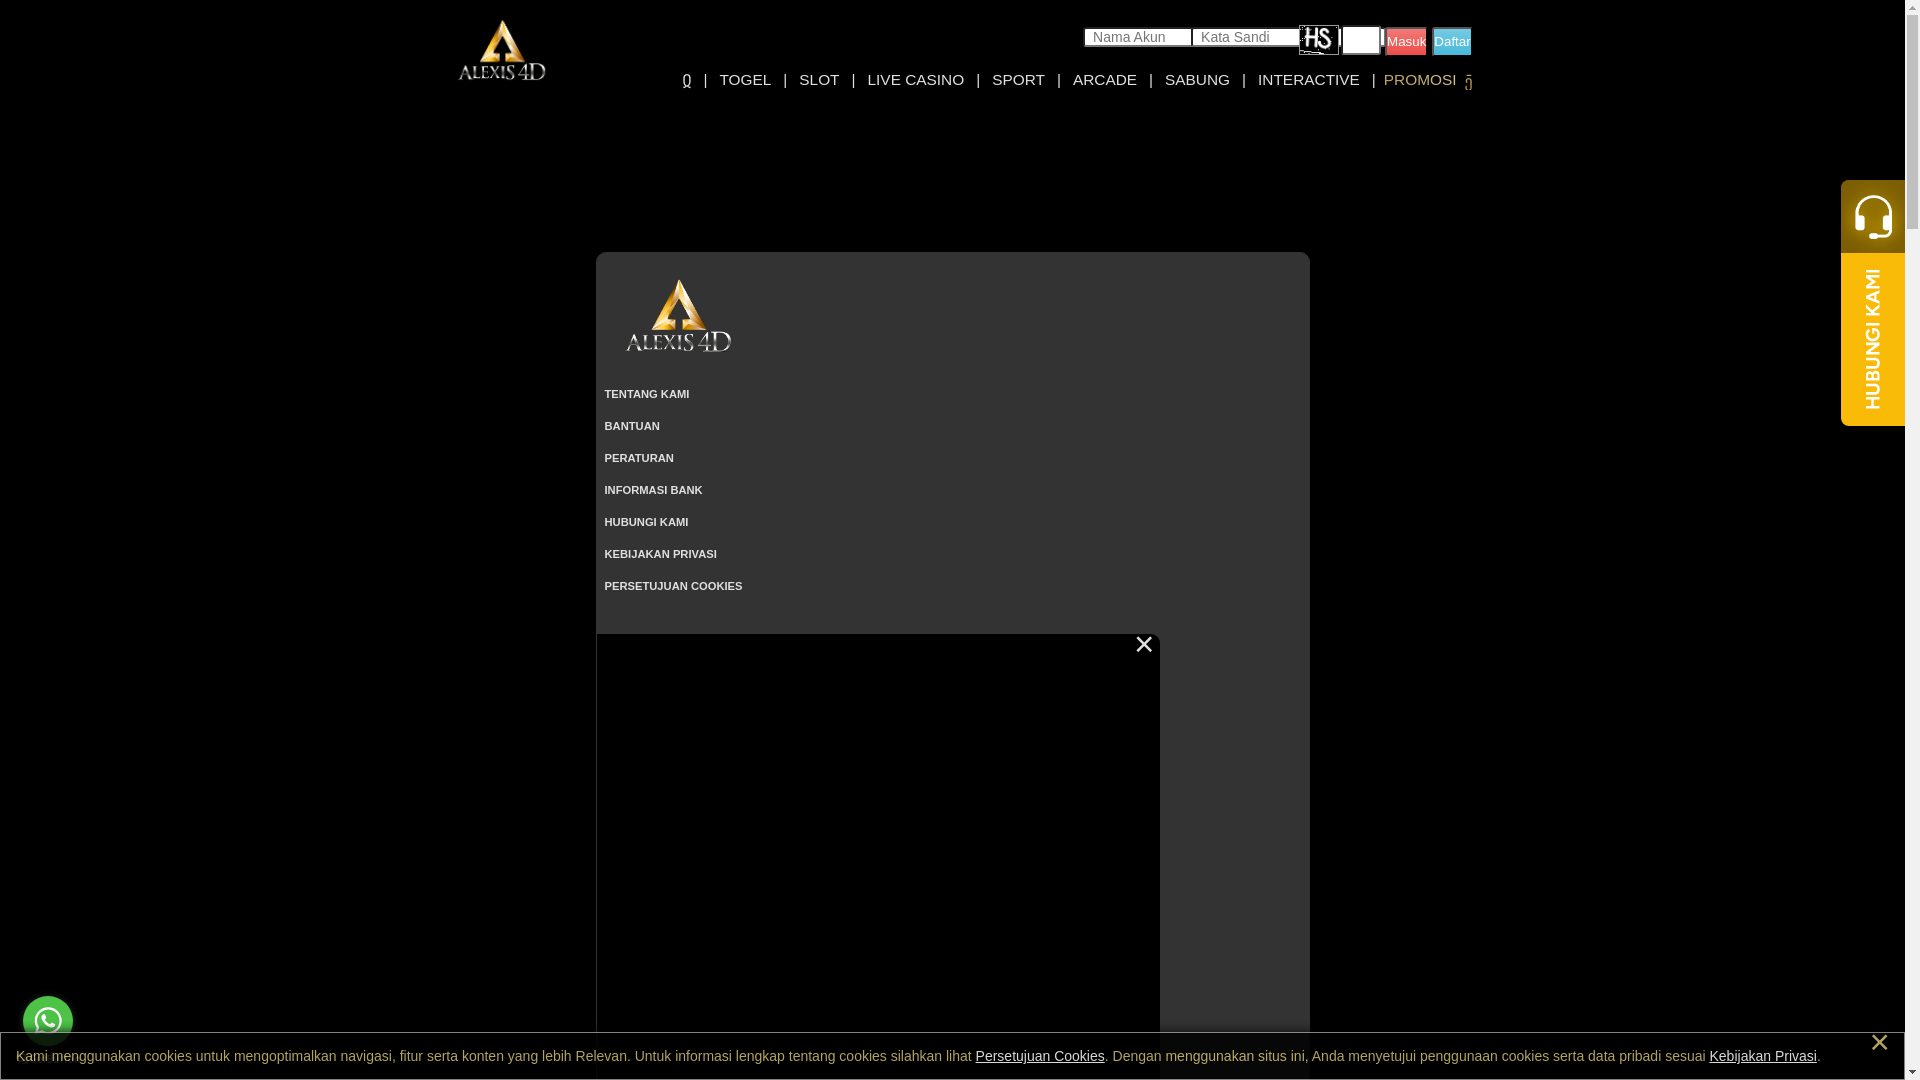
Task: Click the Alexis4D logo in the header
Action: pos(502,50)
